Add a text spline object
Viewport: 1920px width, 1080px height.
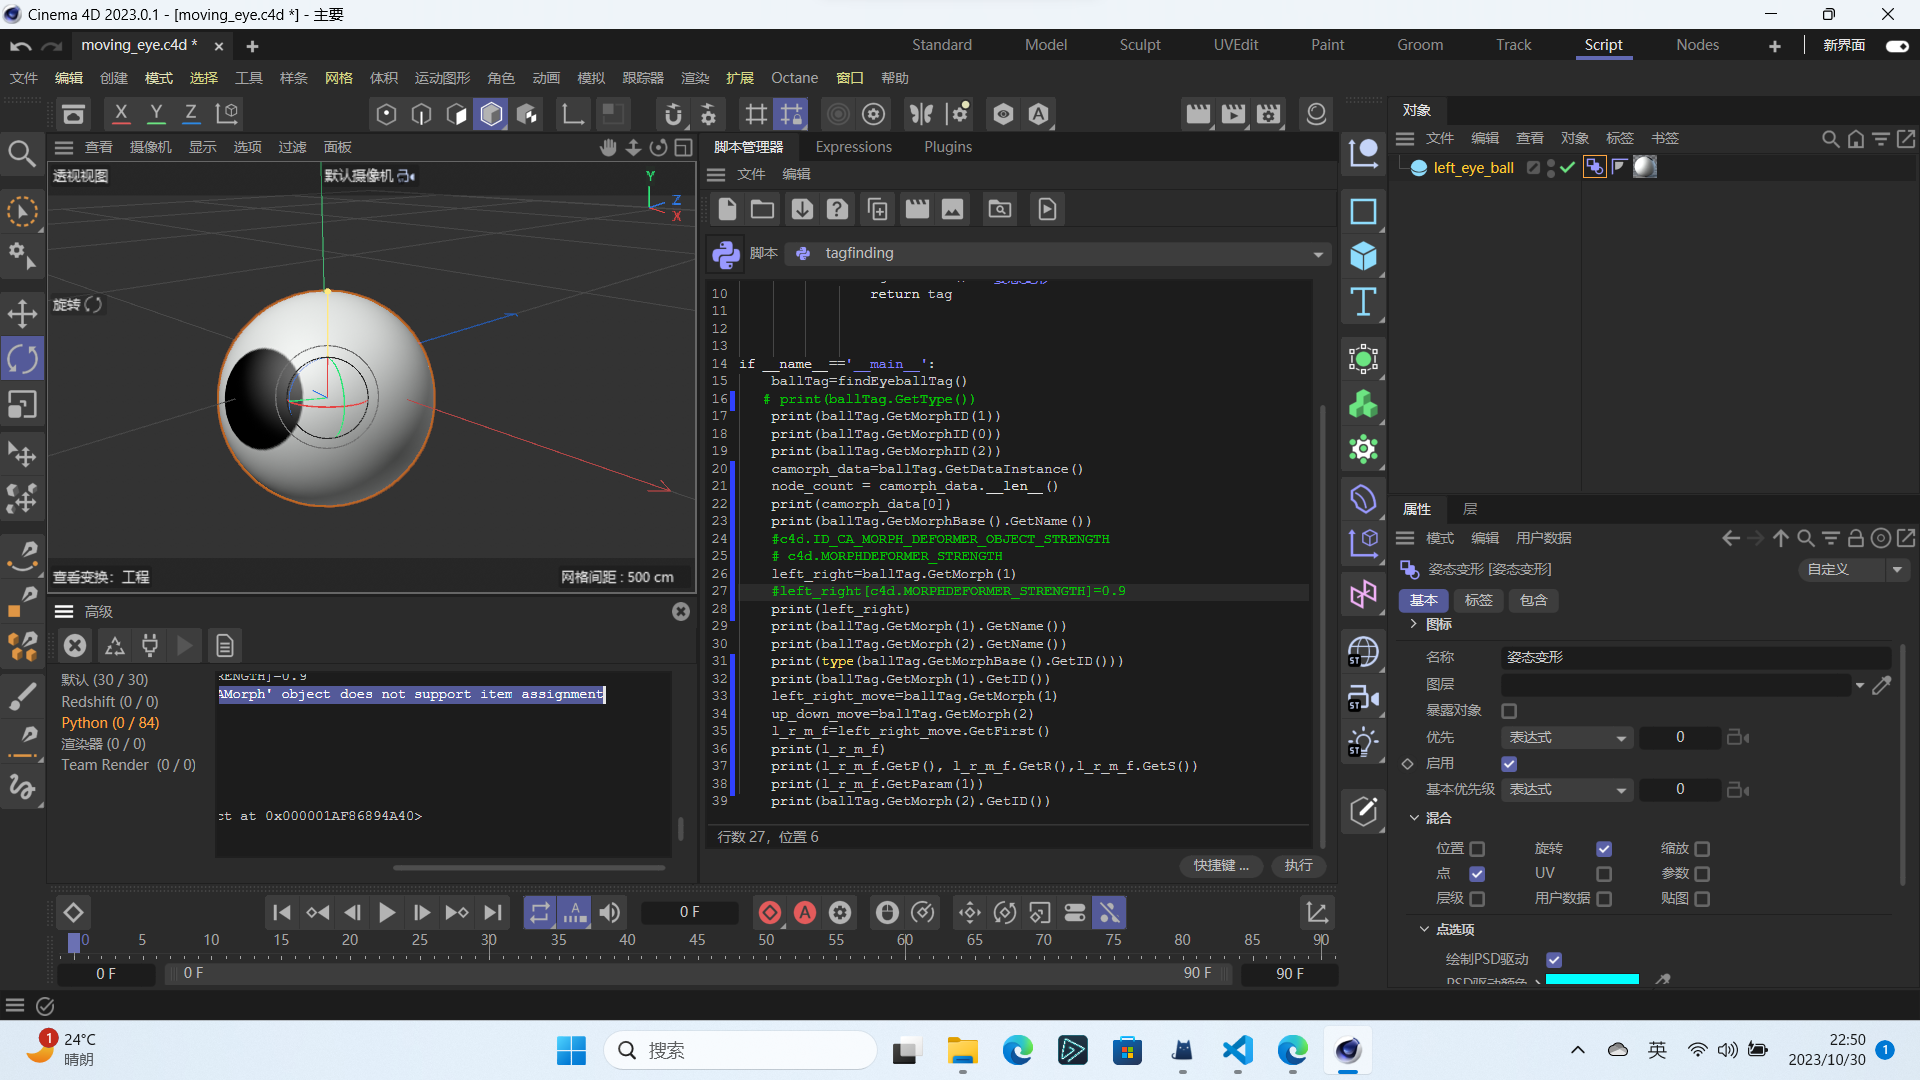pyautogui.click(x=1363, y=302)
